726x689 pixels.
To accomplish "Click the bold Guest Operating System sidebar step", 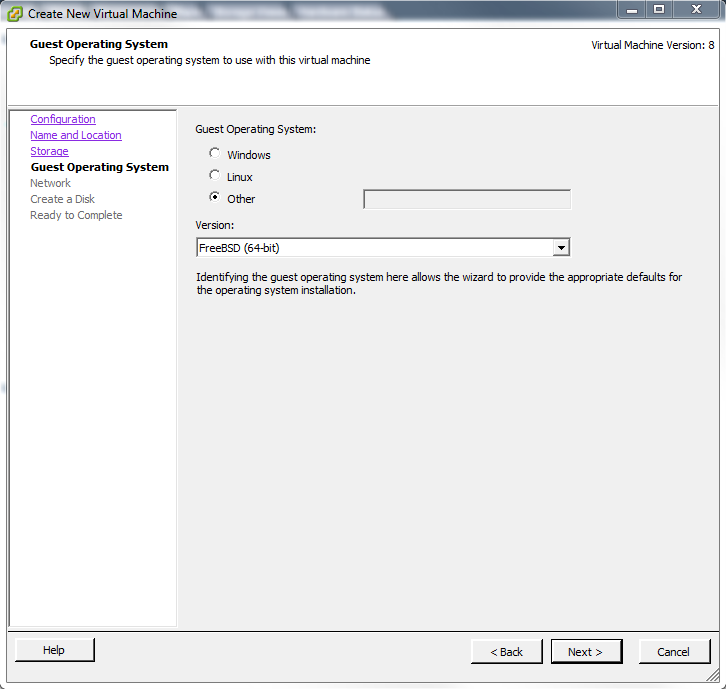I will tap(100, 167).
